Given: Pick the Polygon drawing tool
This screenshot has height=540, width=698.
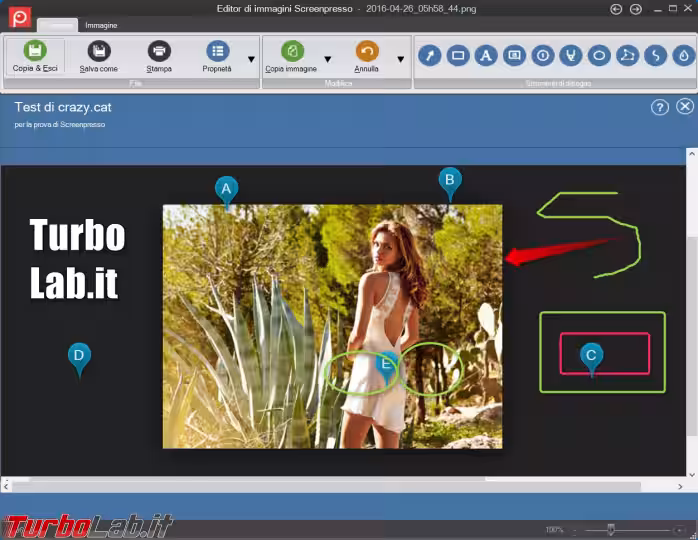Looking at the screenshot, I should pyautogui.click(x=627, y=55).
